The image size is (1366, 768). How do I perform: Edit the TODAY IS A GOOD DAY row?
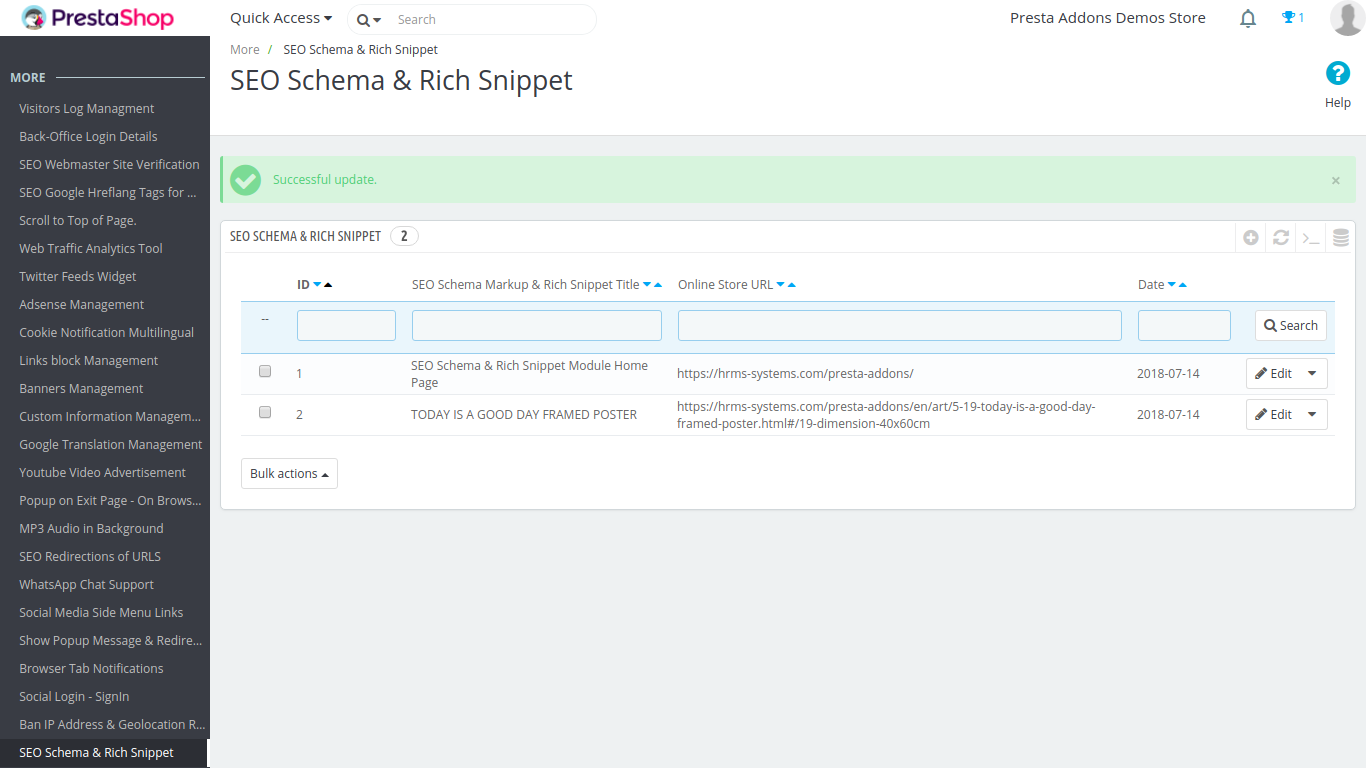[x=1273, y=415]
